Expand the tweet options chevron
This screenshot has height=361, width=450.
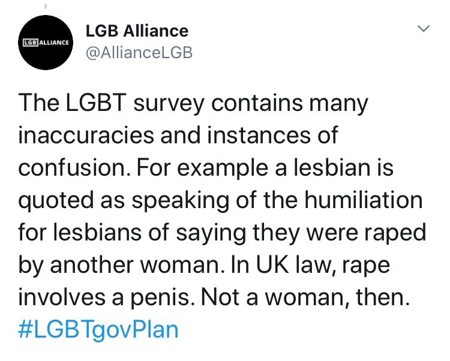[x=424, y=28]
